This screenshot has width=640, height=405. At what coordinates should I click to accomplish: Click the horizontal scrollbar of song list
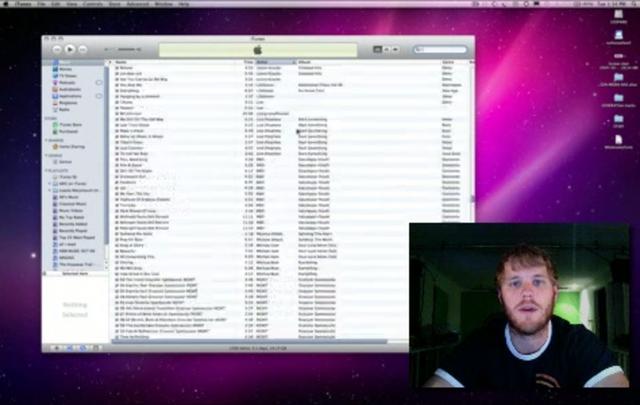[249, 341]
